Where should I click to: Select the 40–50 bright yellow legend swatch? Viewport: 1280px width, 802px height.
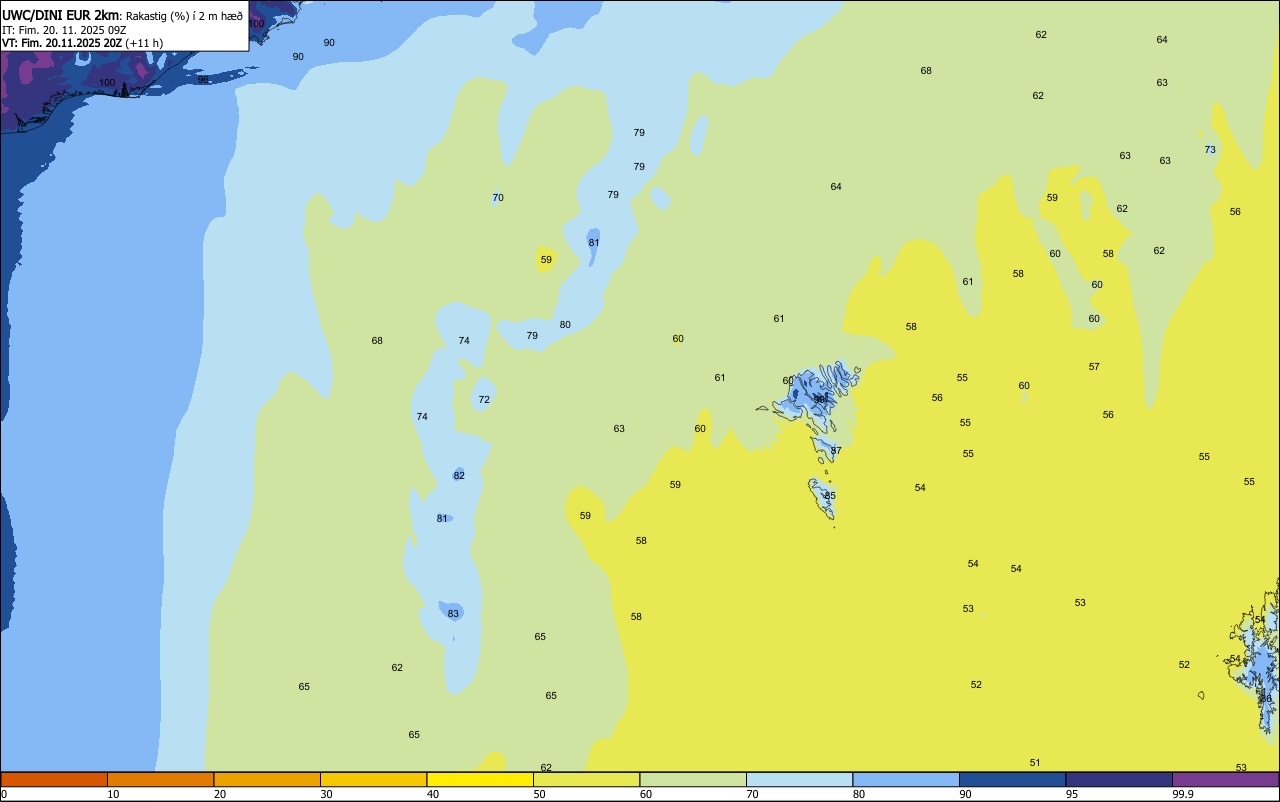(x=480, y=779)
